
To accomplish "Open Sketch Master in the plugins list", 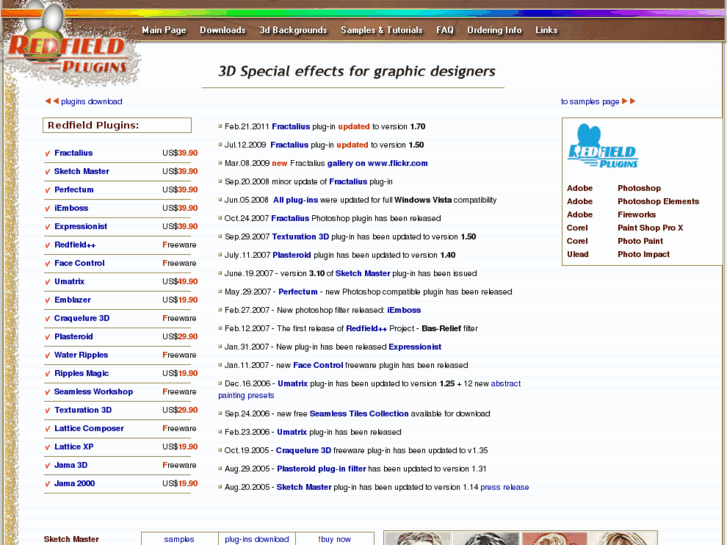I will pos(82,171).
